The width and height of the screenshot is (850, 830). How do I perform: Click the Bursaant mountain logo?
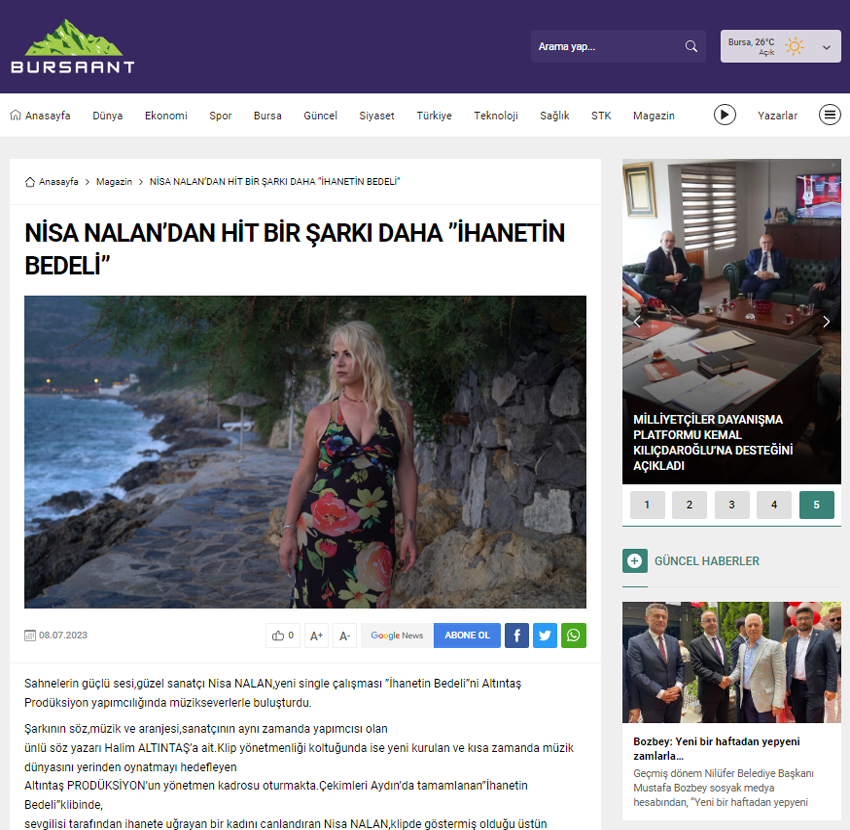[73, 46]
